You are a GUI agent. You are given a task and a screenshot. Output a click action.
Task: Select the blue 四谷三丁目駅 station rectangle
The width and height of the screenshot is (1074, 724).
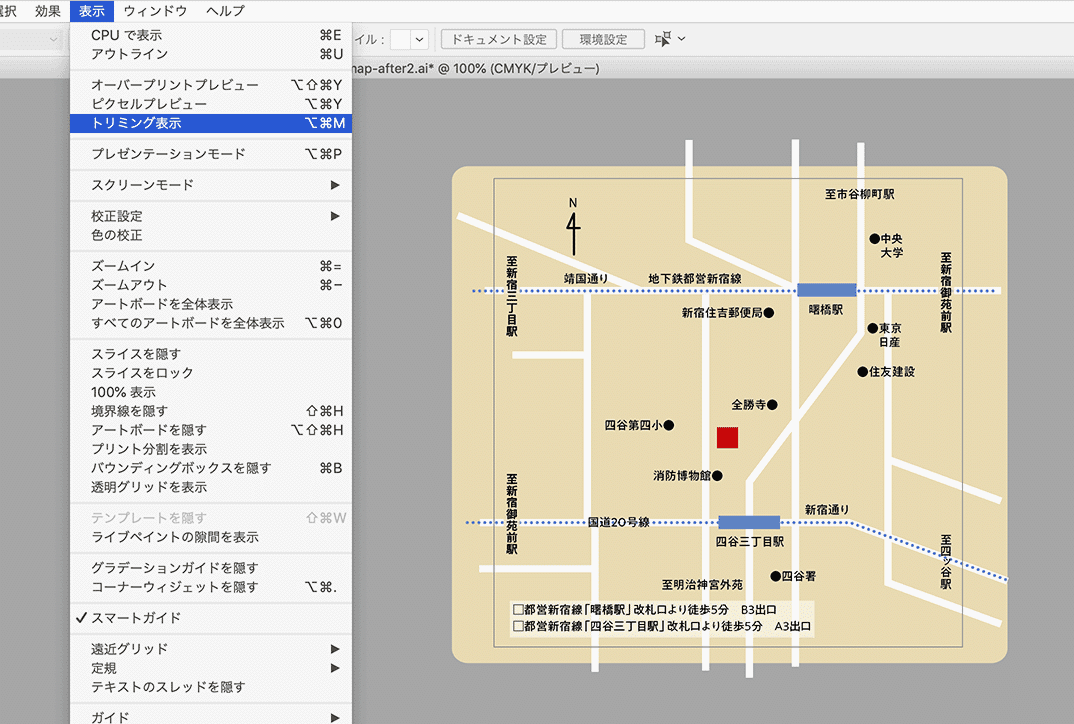tap(749, 523)
